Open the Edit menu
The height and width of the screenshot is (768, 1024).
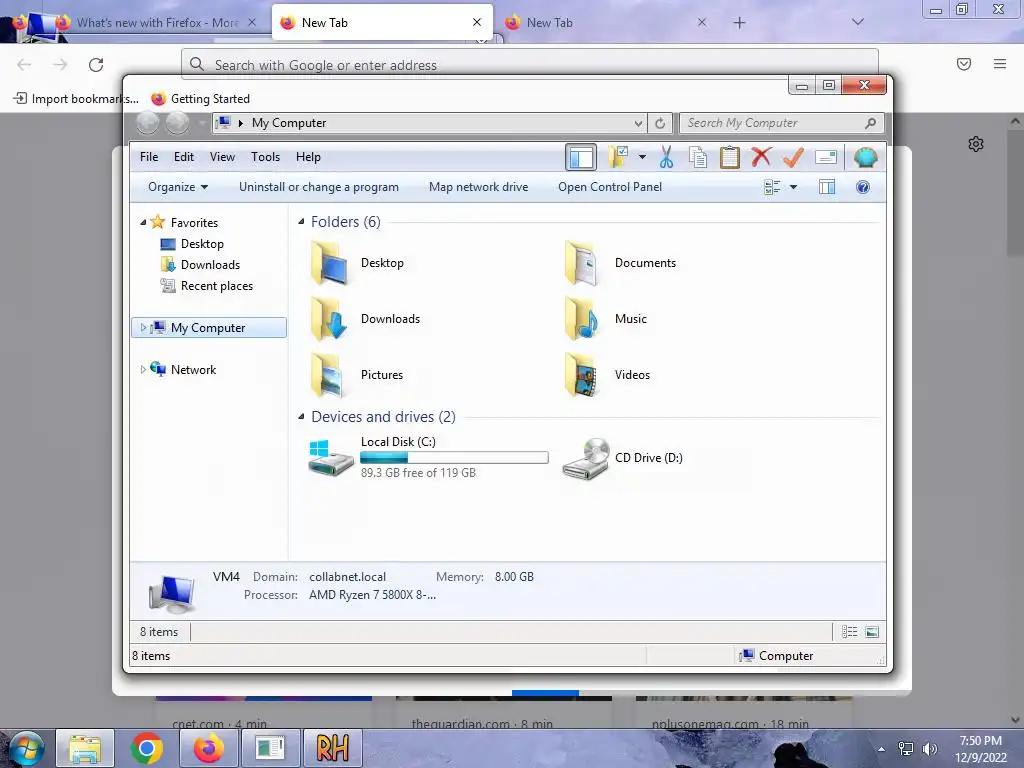[184, 157]
